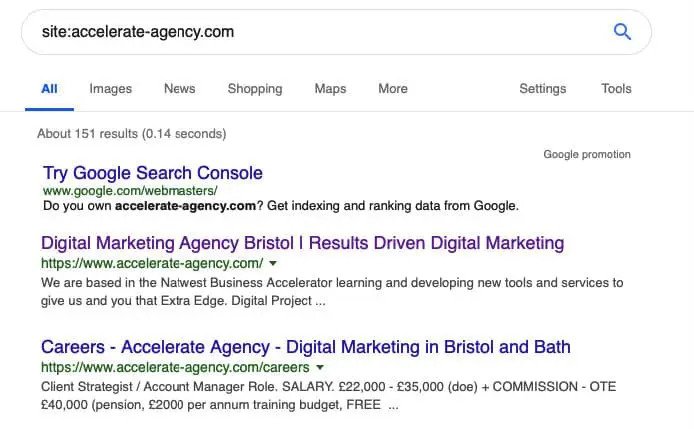
Task: Switch to the Maps tab
Action: pos(330,89)
